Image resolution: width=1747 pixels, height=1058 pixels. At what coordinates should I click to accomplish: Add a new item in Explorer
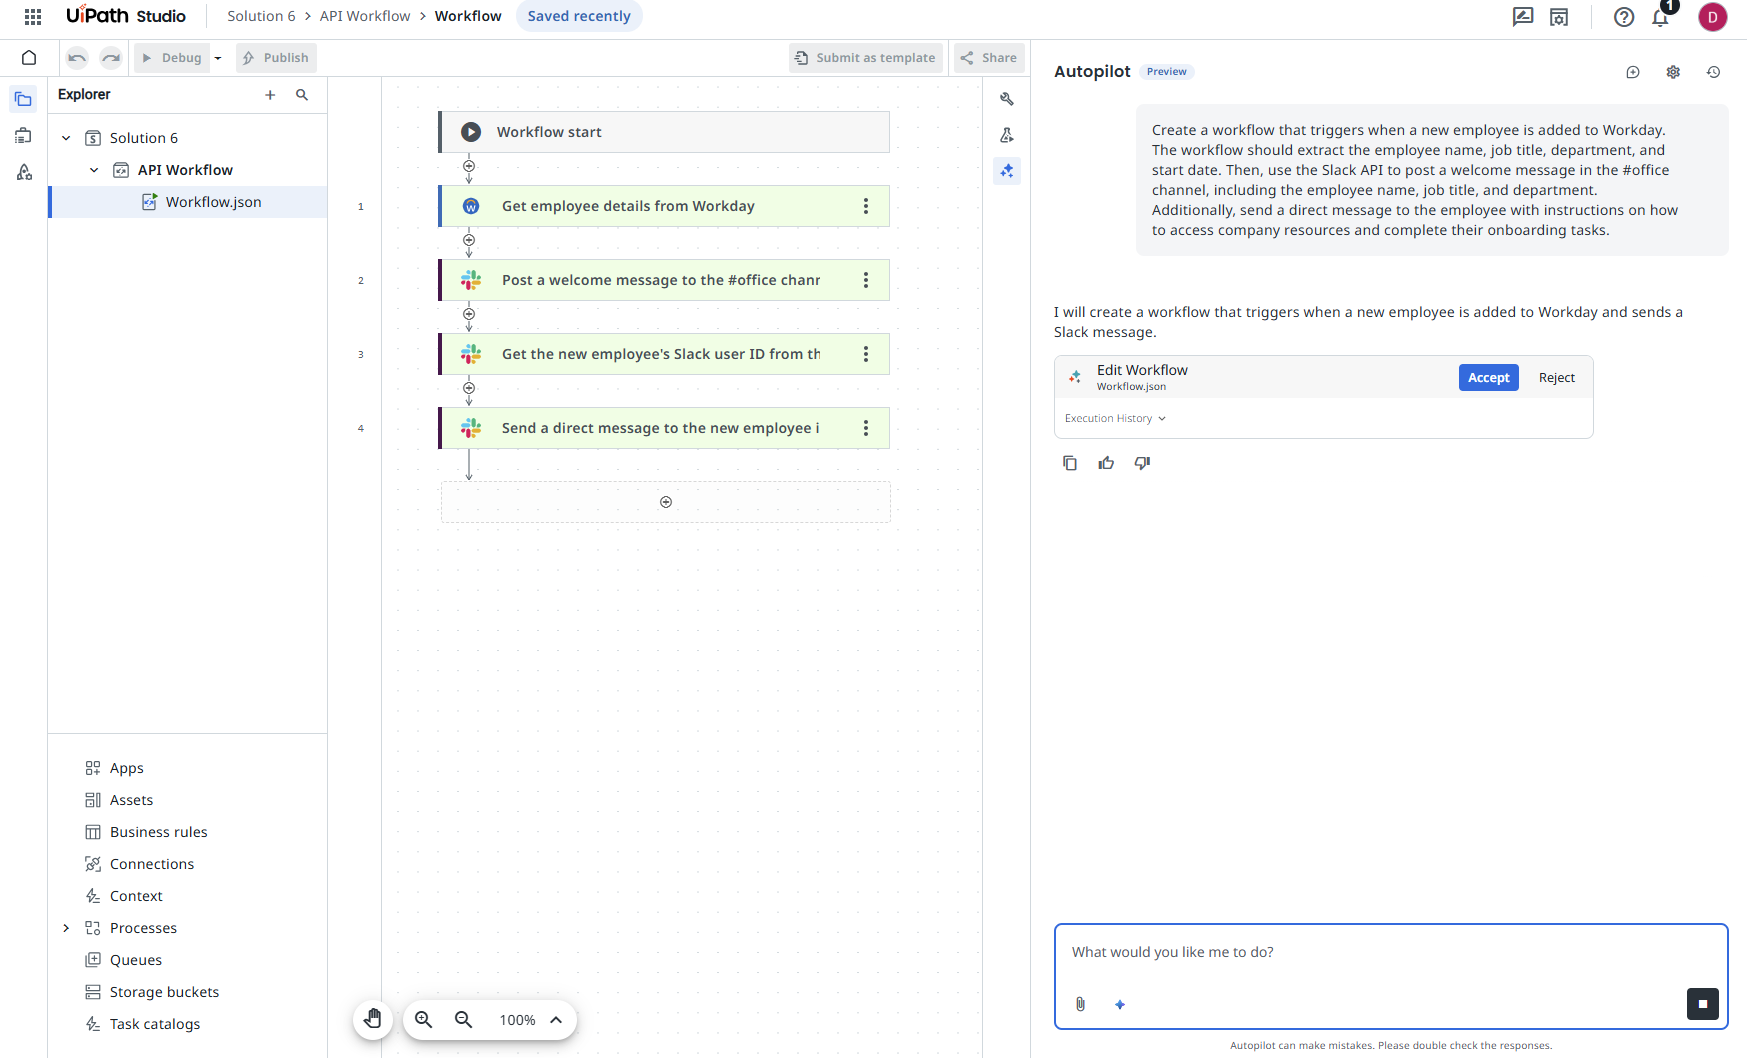pos(270,95)
